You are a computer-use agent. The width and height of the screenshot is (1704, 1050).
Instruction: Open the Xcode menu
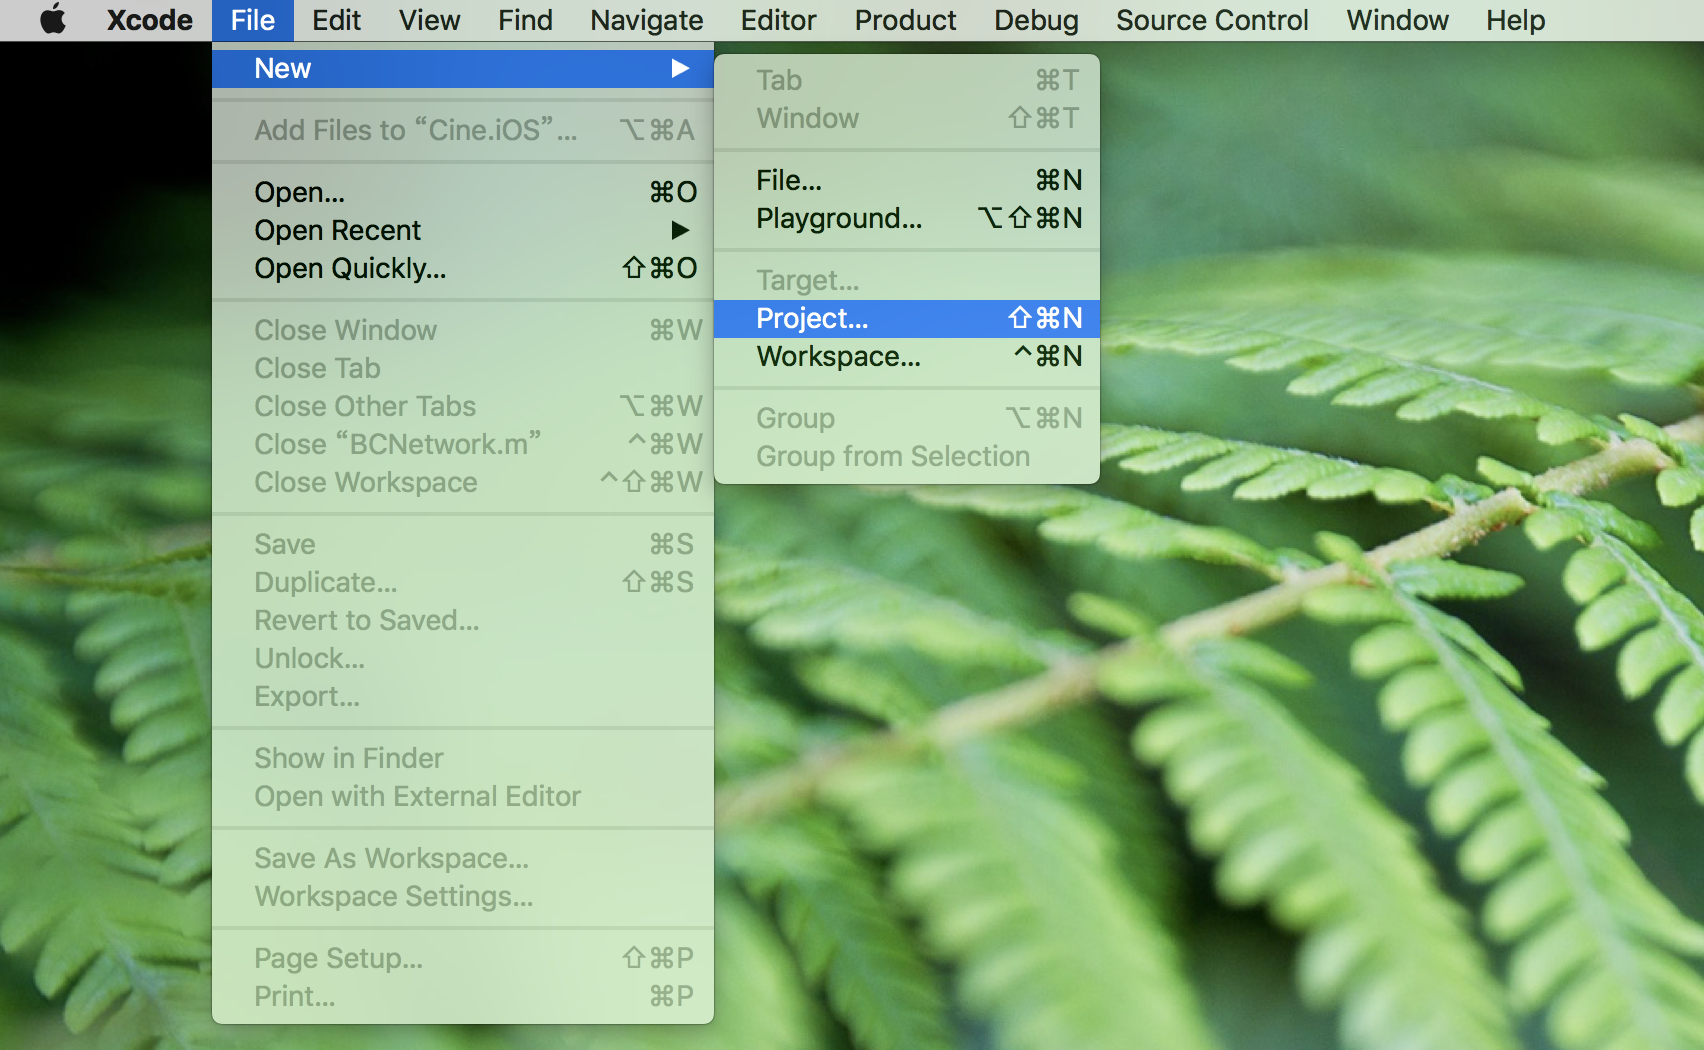click(x=148, y=20)
